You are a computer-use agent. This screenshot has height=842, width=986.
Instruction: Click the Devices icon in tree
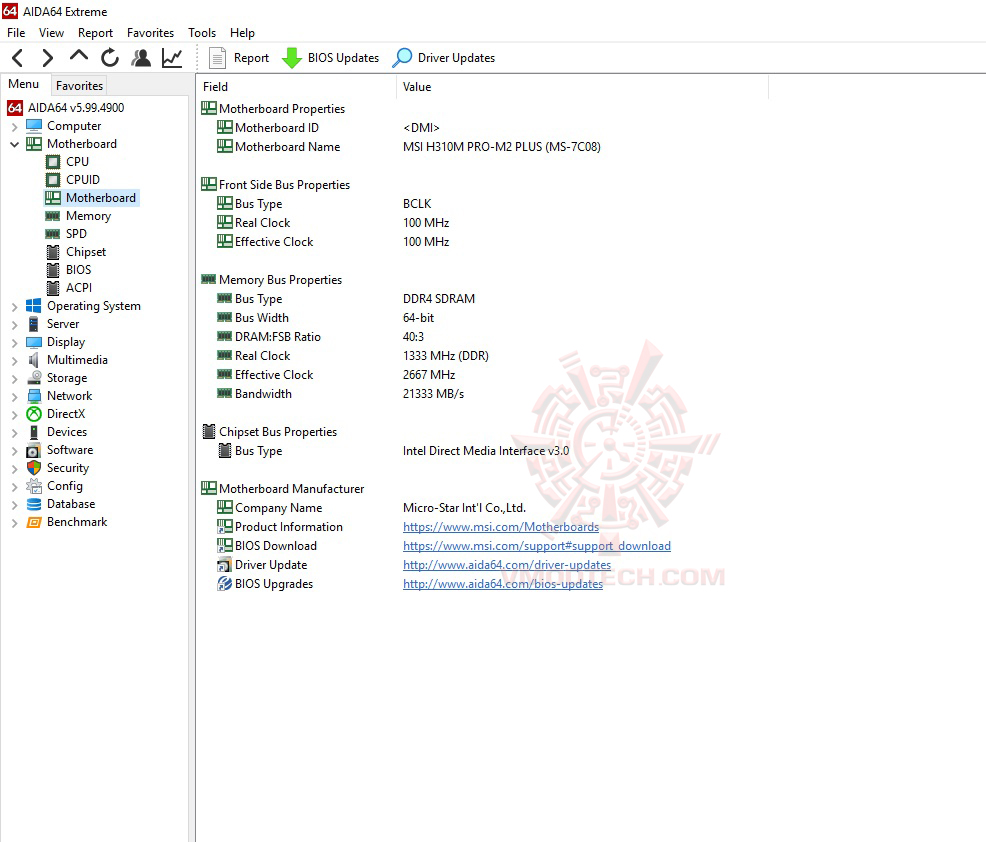tap(34, 432)
